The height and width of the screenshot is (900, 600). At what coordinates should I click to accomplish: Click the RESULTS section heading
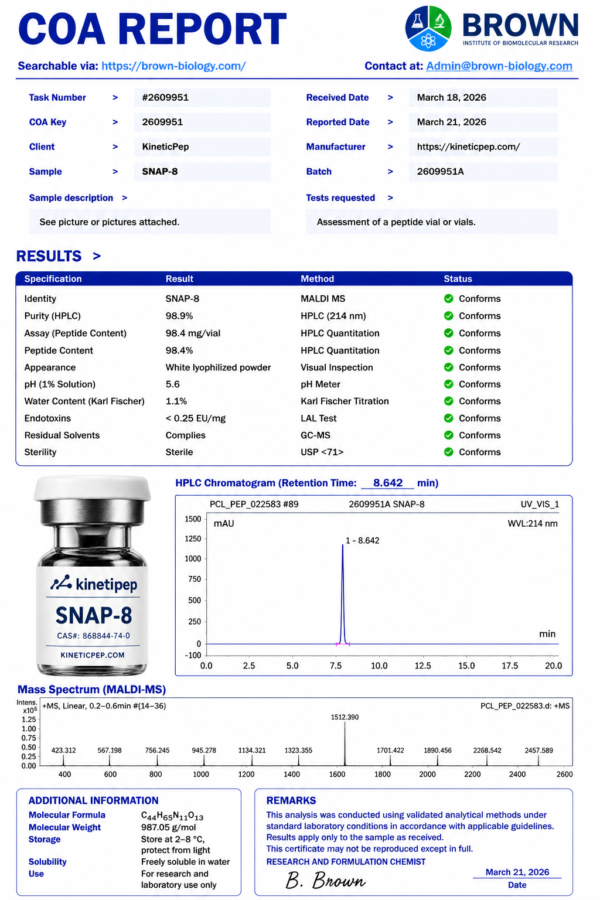click(49, 256)
